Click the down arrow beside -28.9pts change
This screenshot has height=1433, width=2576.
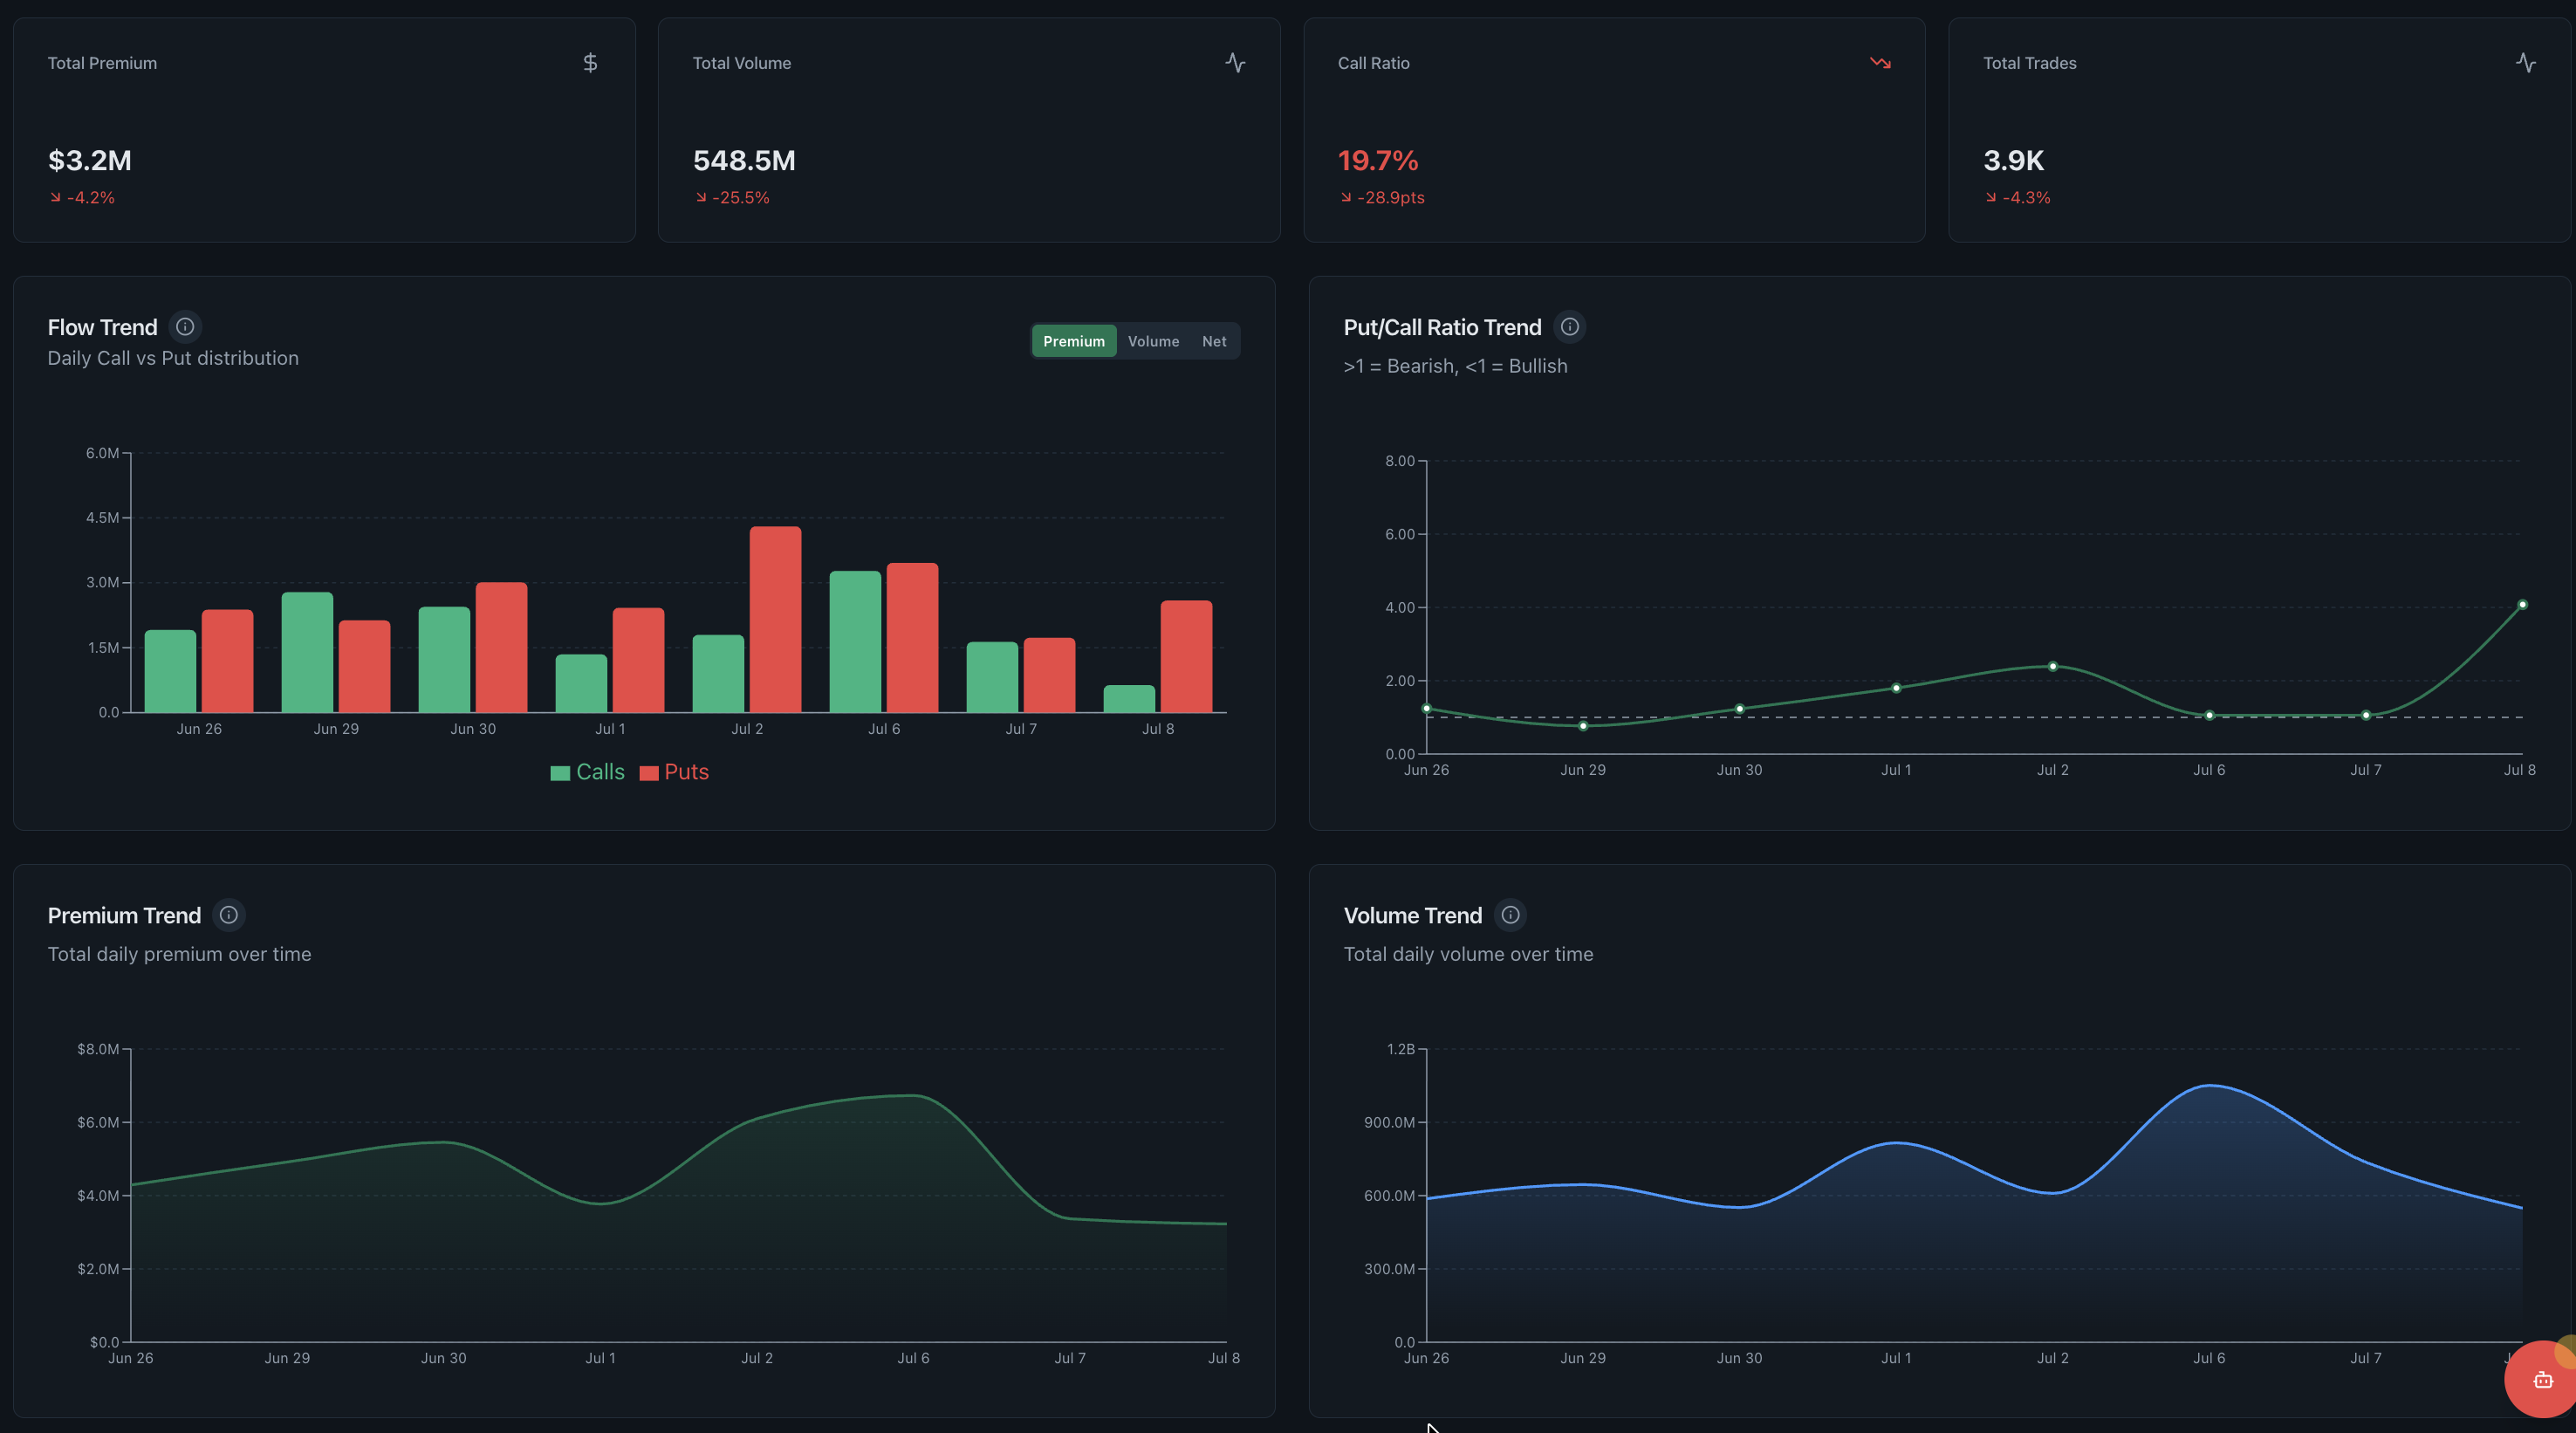pos(1346,198)
